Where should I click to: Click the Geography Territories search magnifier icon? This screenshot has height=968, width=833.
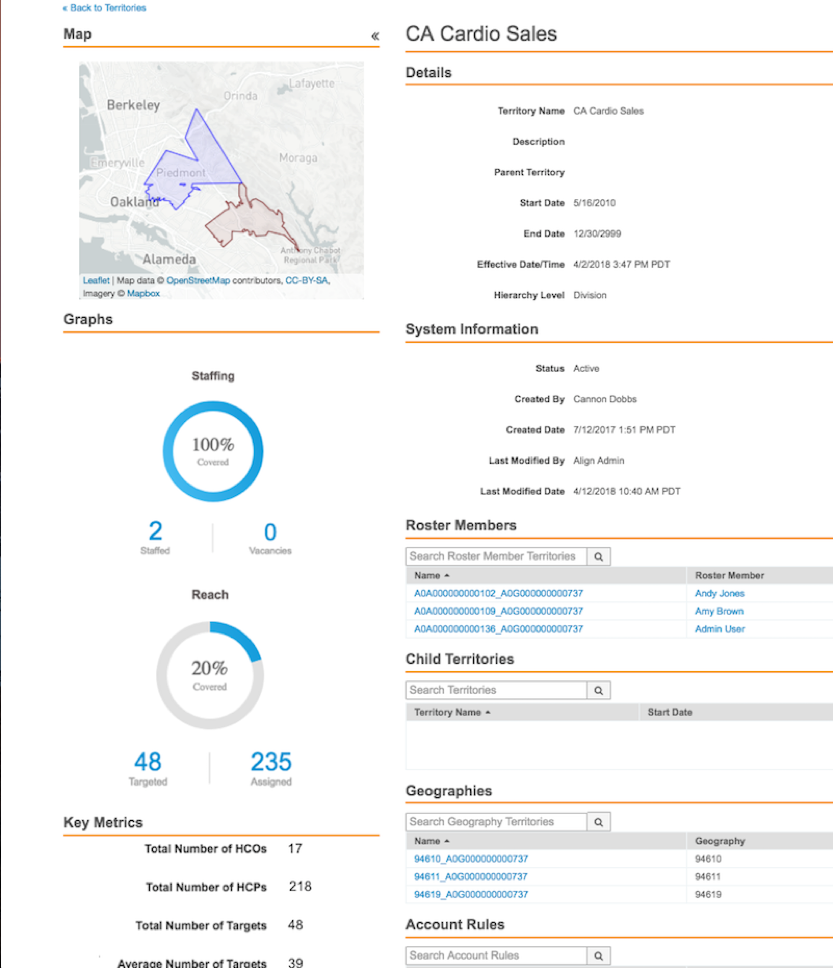(598, 822)
